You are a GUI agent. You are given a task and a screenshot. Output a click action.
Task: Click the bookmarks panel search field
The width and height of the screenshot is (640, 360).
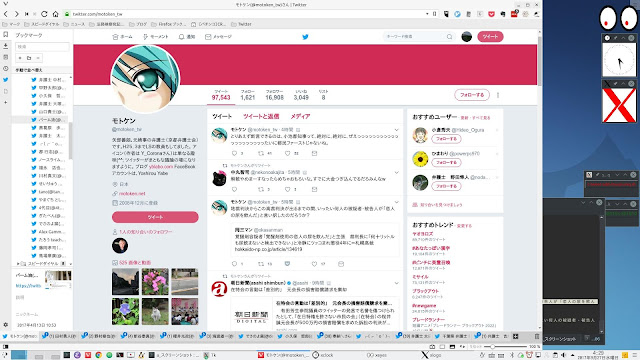[x=42, y=47]
